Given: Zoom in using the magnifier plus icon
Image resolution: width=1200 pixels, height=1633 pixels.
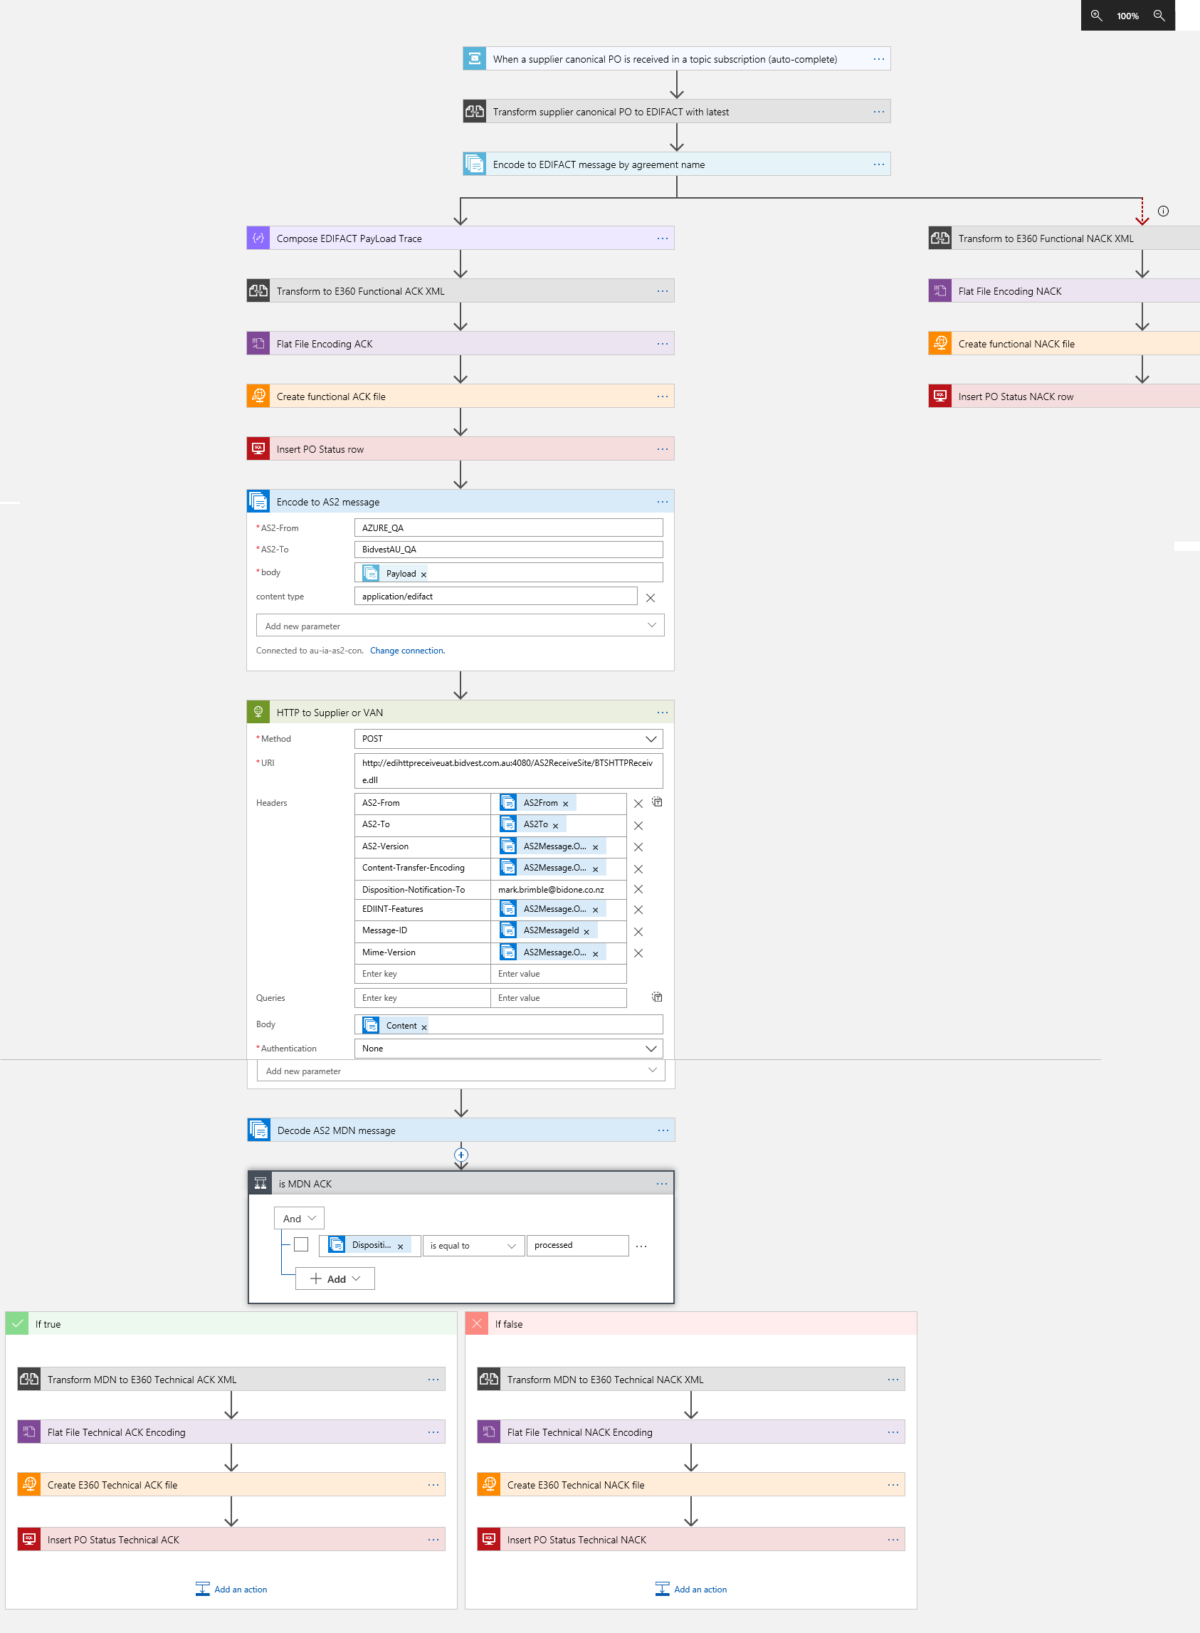Looking at the screenshot, I should (x=1096, y=15).
